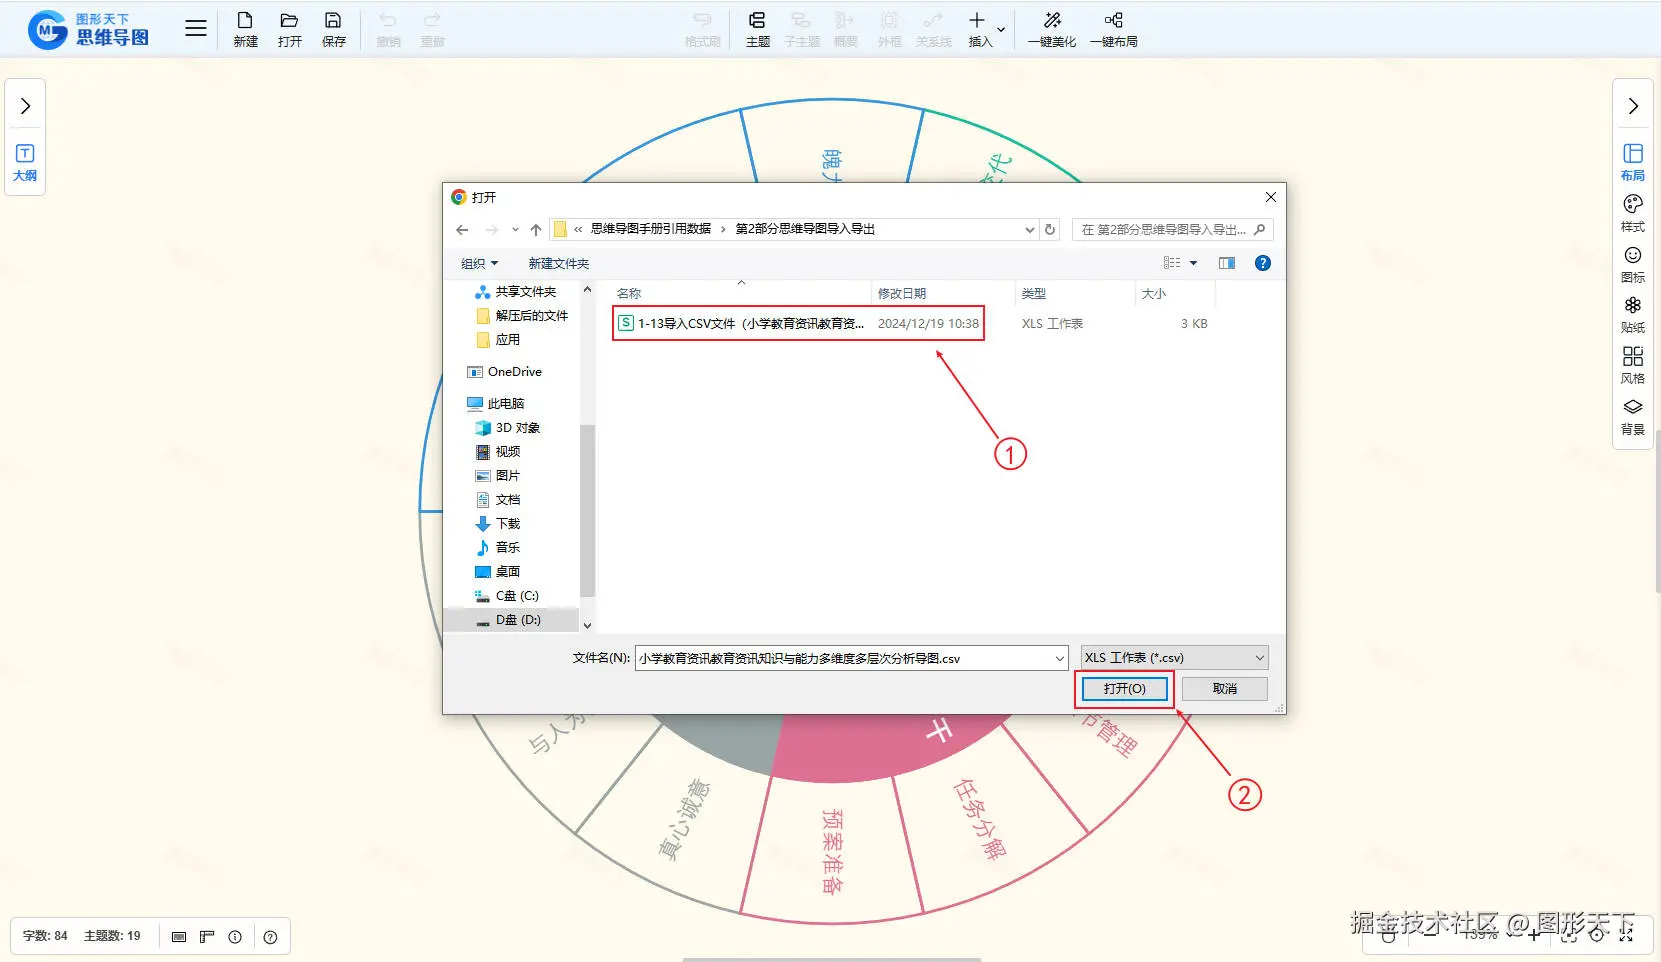This screenshot has width=1661, height=962.
Task: Select the C盘 (C:) drive
Action: [x=507, y=596]
